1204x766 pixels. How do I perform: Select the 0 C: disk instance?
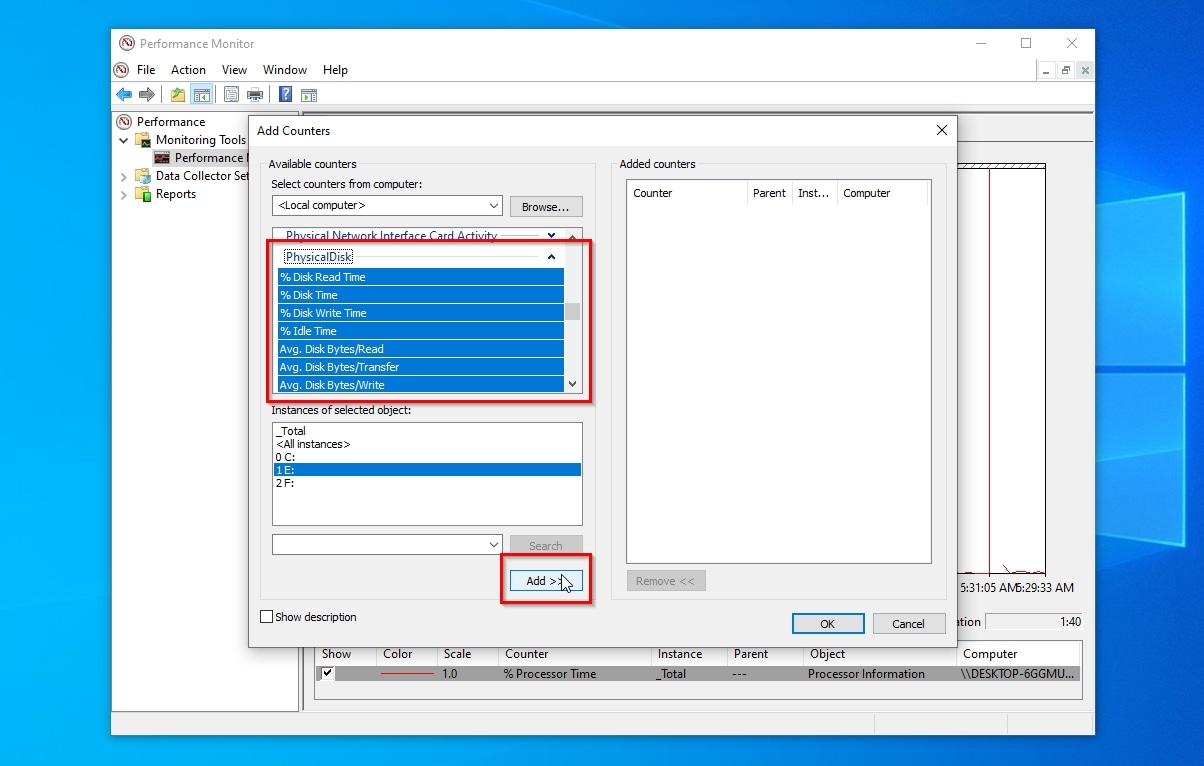tap(427, 457)
